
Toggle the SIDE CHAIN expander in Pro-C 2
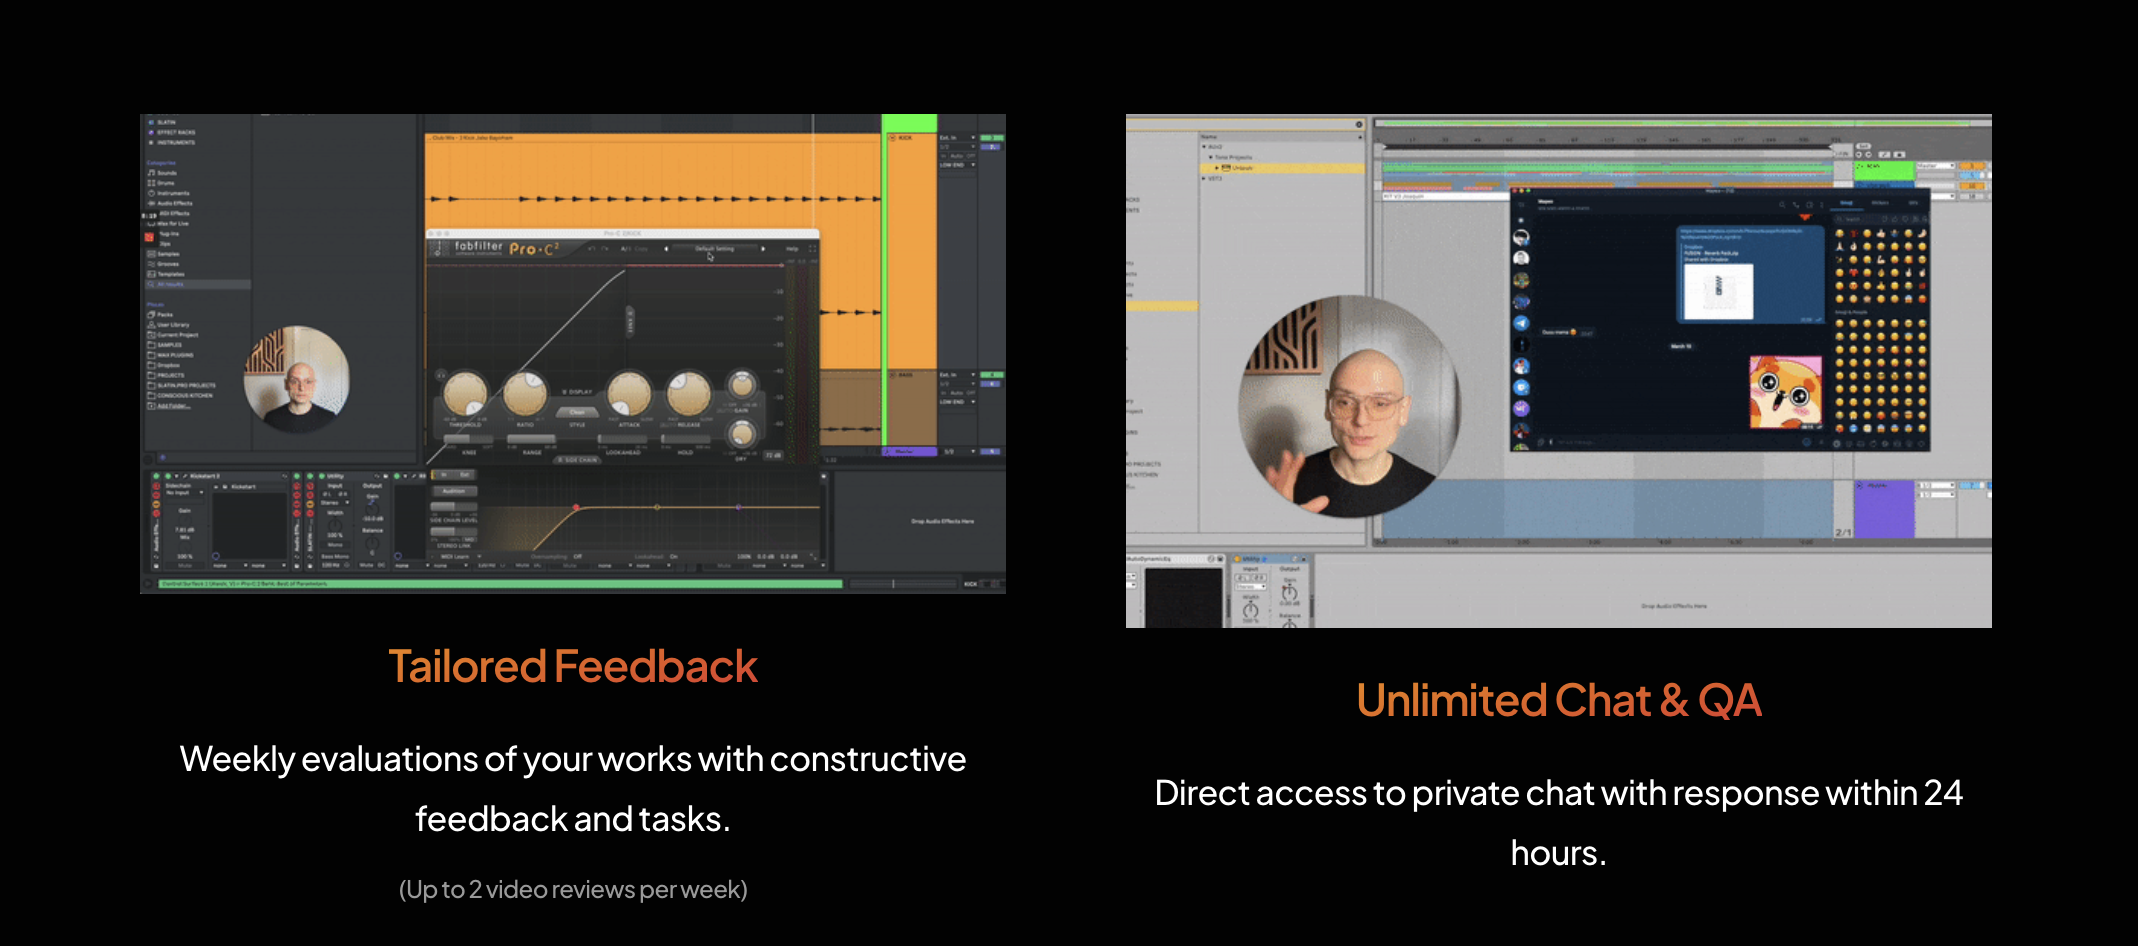577,460
